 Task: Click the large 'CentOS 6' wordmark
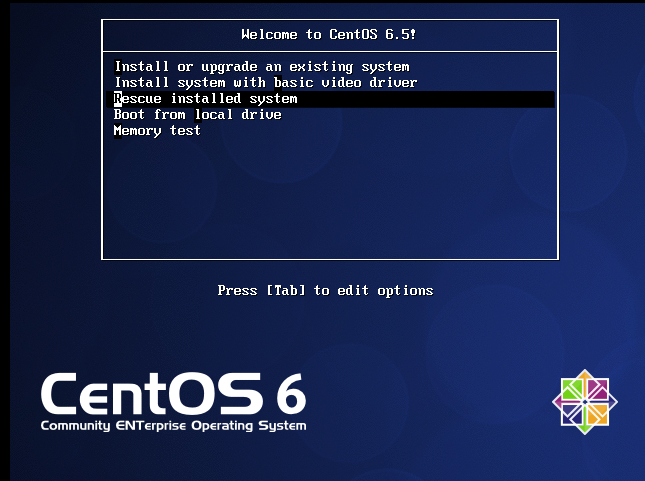click(173, 394)
